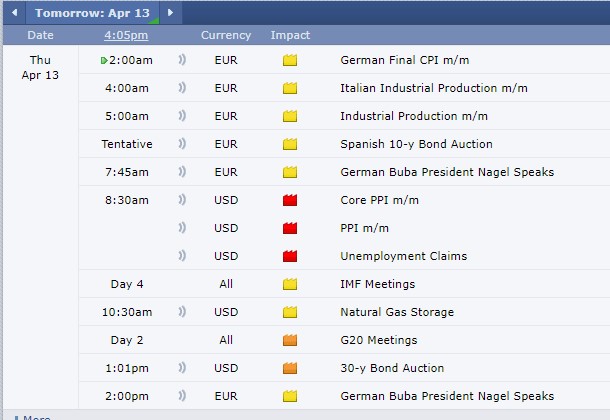The image size is (610, 420).
Task: Go to previous day using left arrow
Action: point(15,13)
